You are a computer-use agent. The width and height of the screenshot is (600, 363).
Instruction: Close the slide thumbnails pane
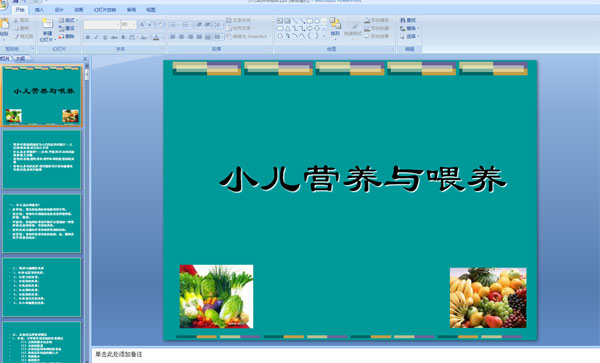click(85, 59)
